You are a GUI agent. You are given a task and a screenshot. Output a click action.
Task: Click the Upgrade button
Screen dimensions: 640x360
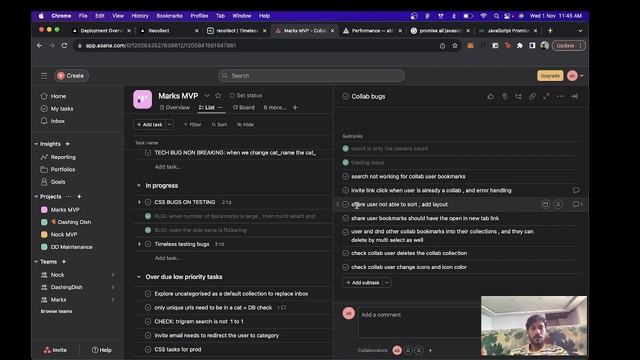pyautogui.click(x=550, y=76)
